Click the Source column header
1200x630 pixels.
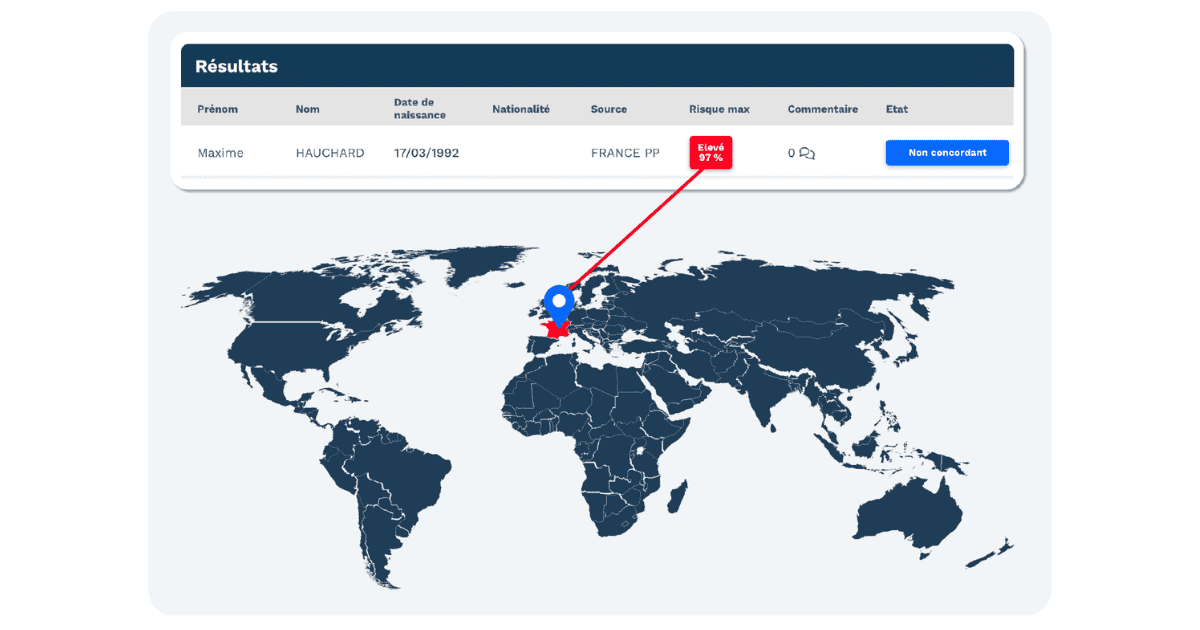tap(609, 109)
